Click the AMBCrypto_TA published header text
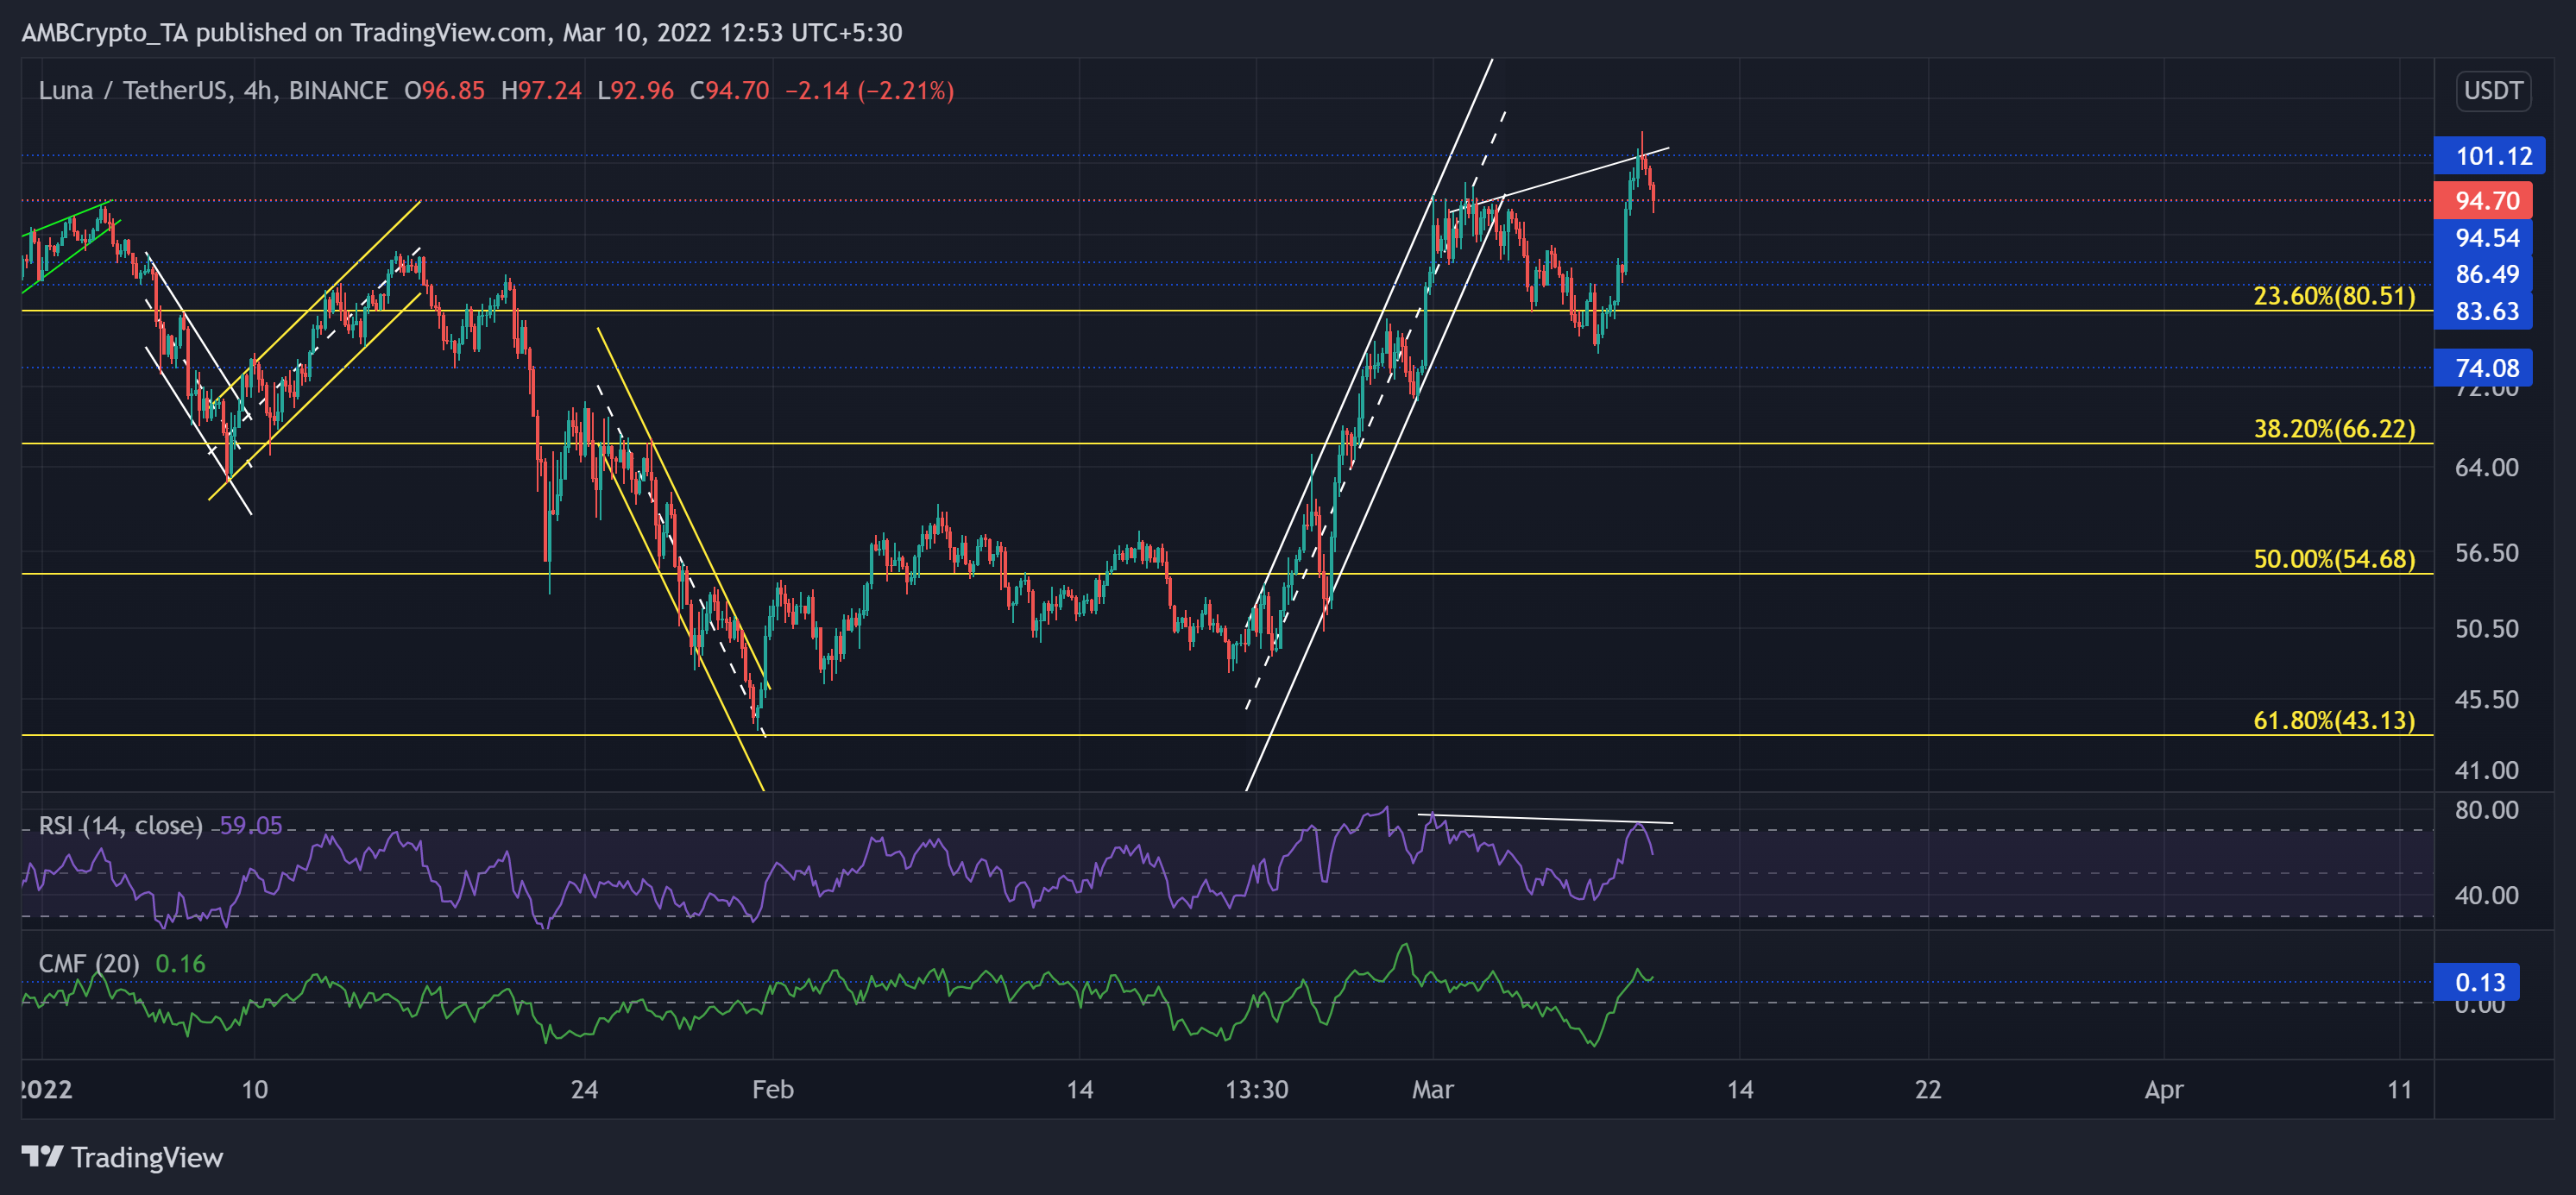Image resolution: width=2576 pixels, height=1195 pixels. (462, 33)
